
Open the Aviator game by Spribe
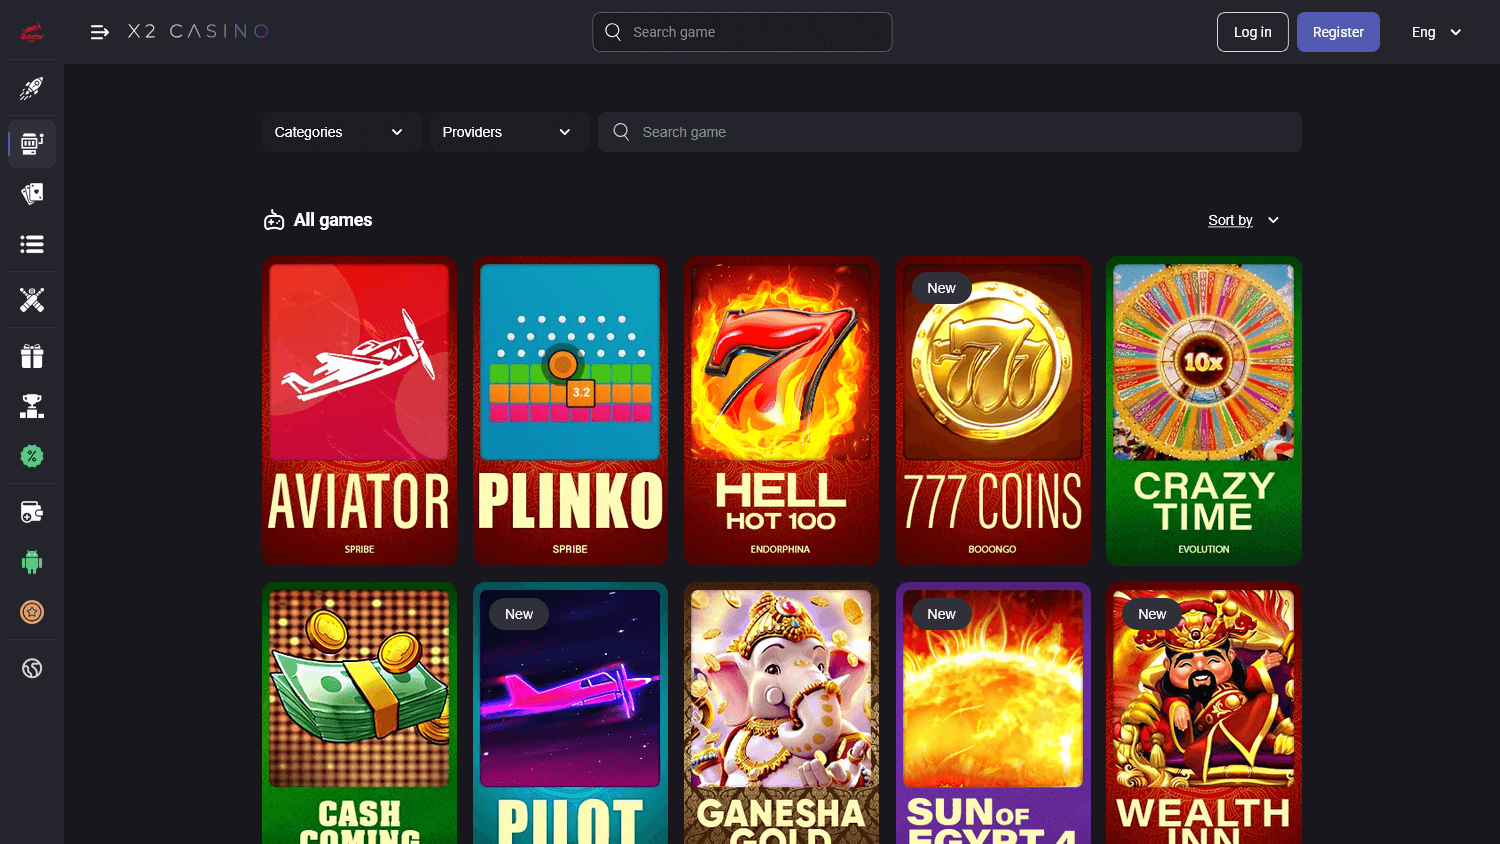[359, 411]
